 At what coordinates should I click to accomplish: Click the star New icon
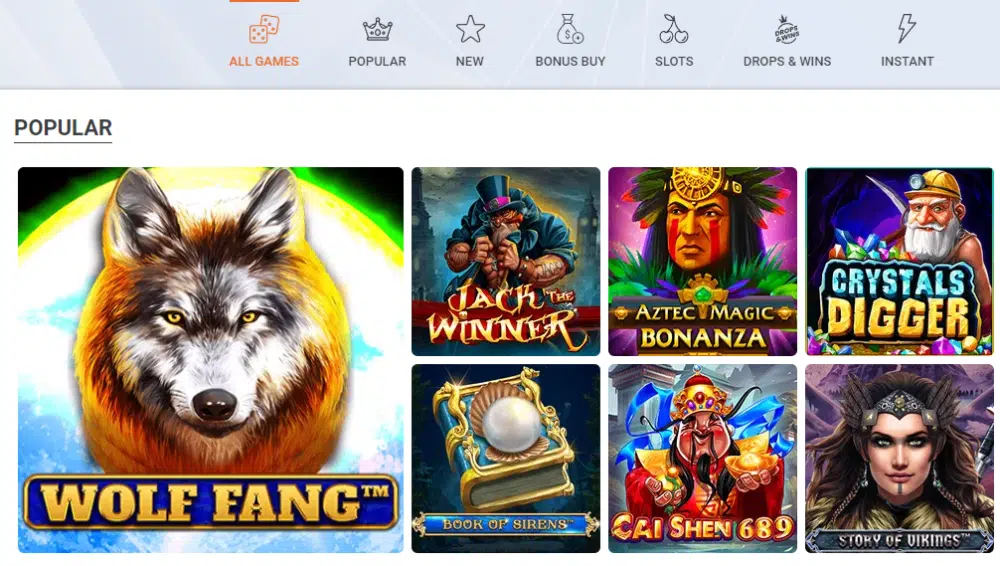point(470,29)
